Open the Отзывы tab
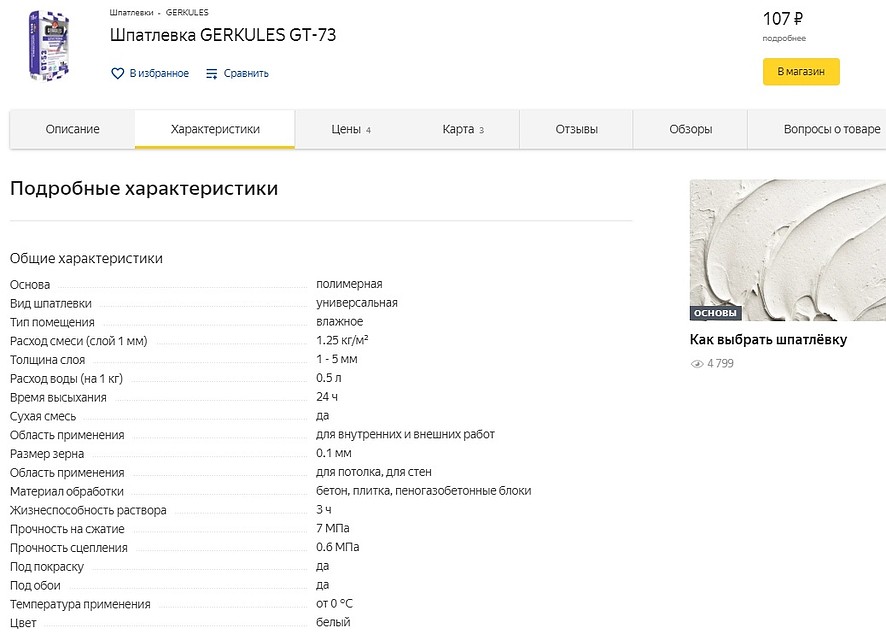This screenshot has width=886, height=640. coord(577,130)
